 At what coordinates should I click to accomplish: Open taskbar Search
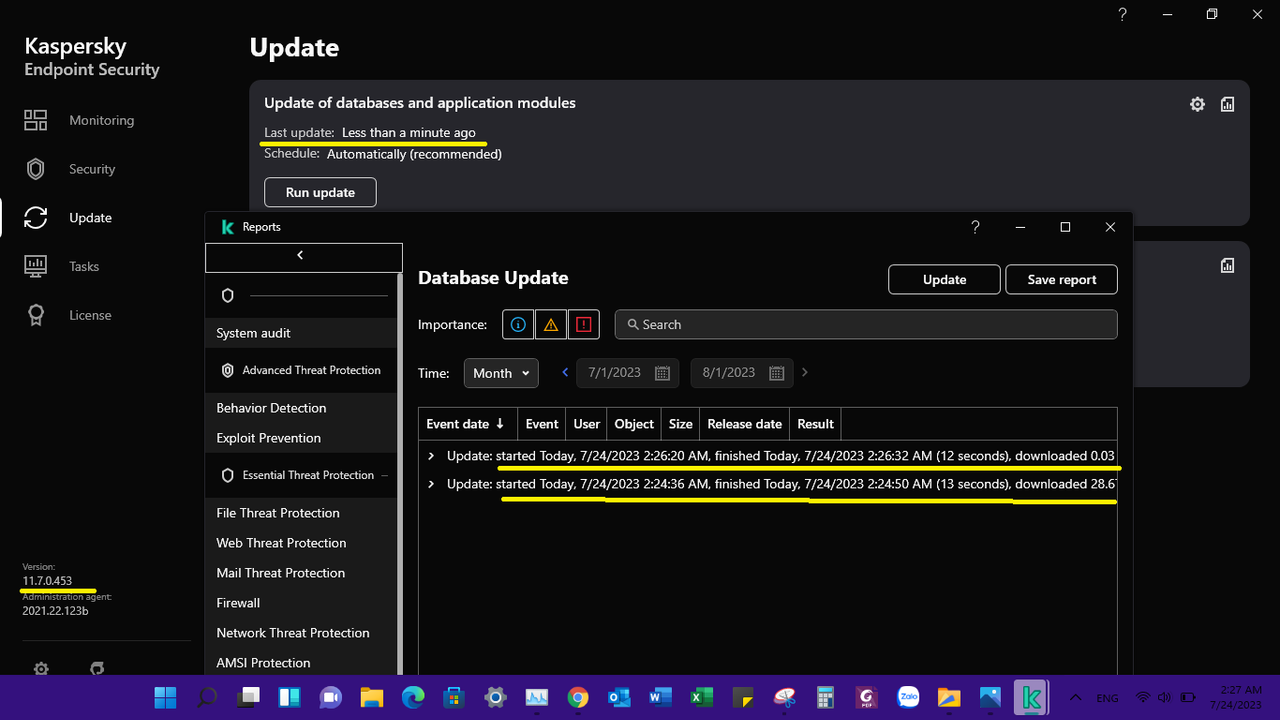[206, 697]
